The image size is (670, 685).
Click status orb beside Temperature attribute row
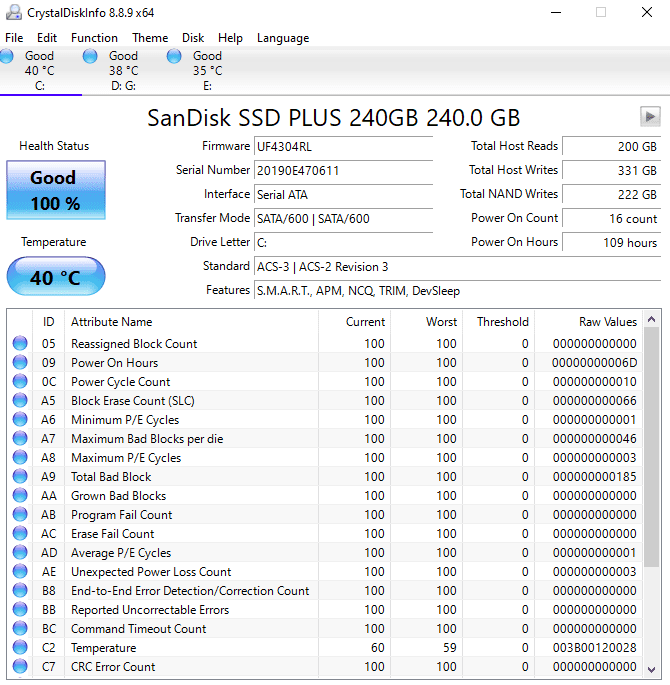[x=20, y=648]
